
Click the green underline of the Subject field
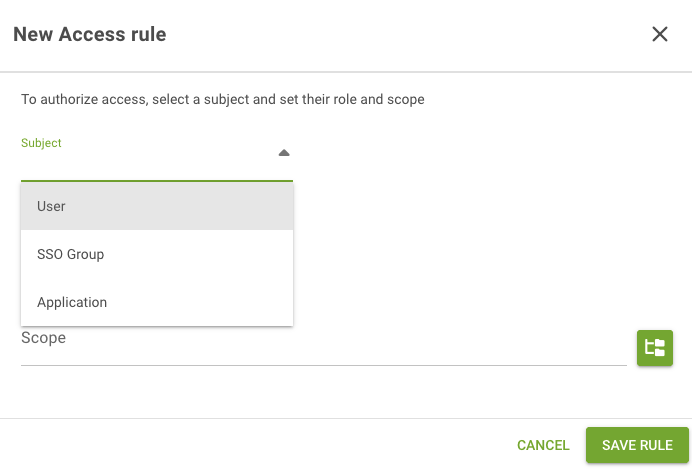tap(157, 181)
